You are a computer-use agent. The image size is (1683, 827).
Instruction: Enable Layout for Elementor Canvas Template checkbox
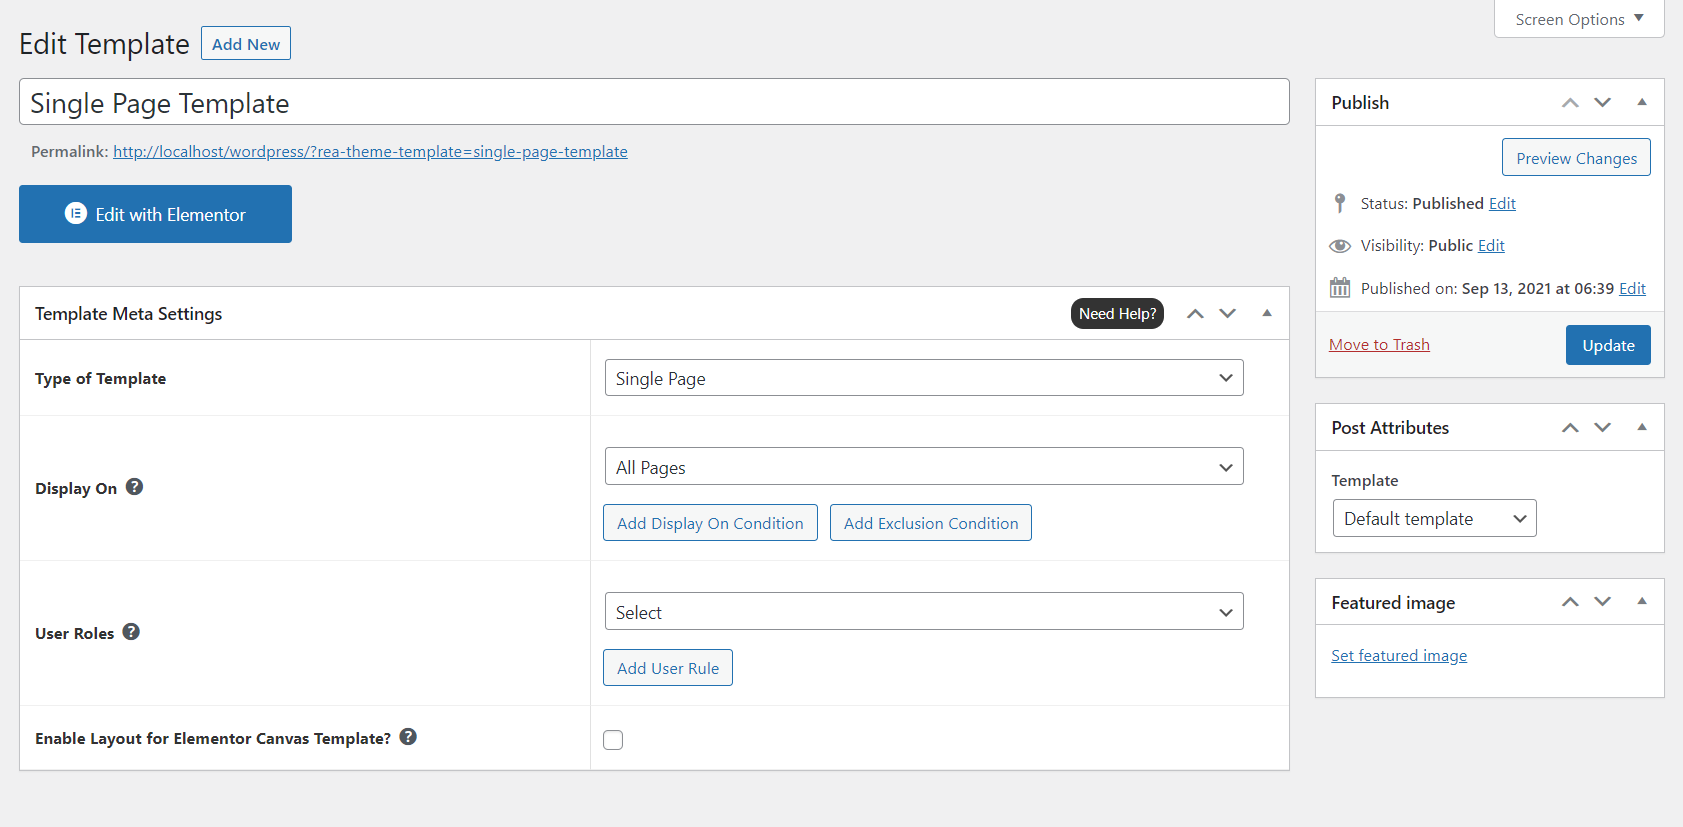613,740
